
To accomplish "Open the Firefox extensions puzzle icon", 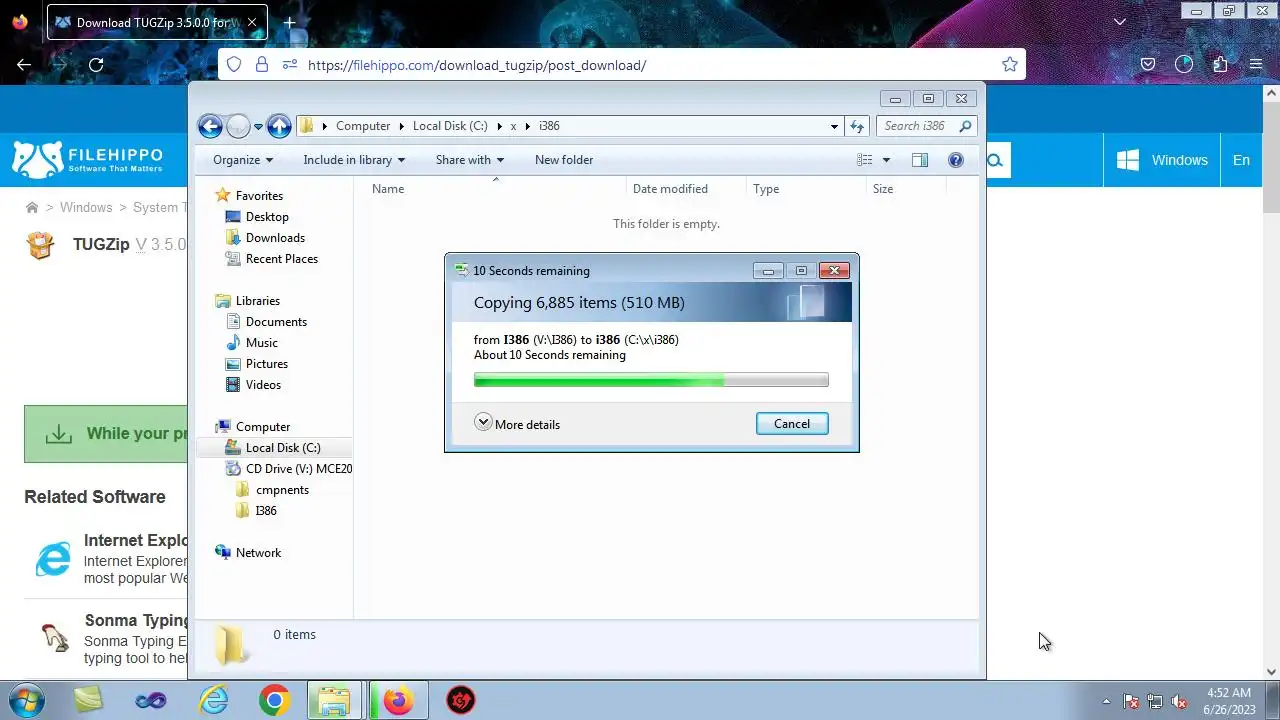I will pos(1220,65).
